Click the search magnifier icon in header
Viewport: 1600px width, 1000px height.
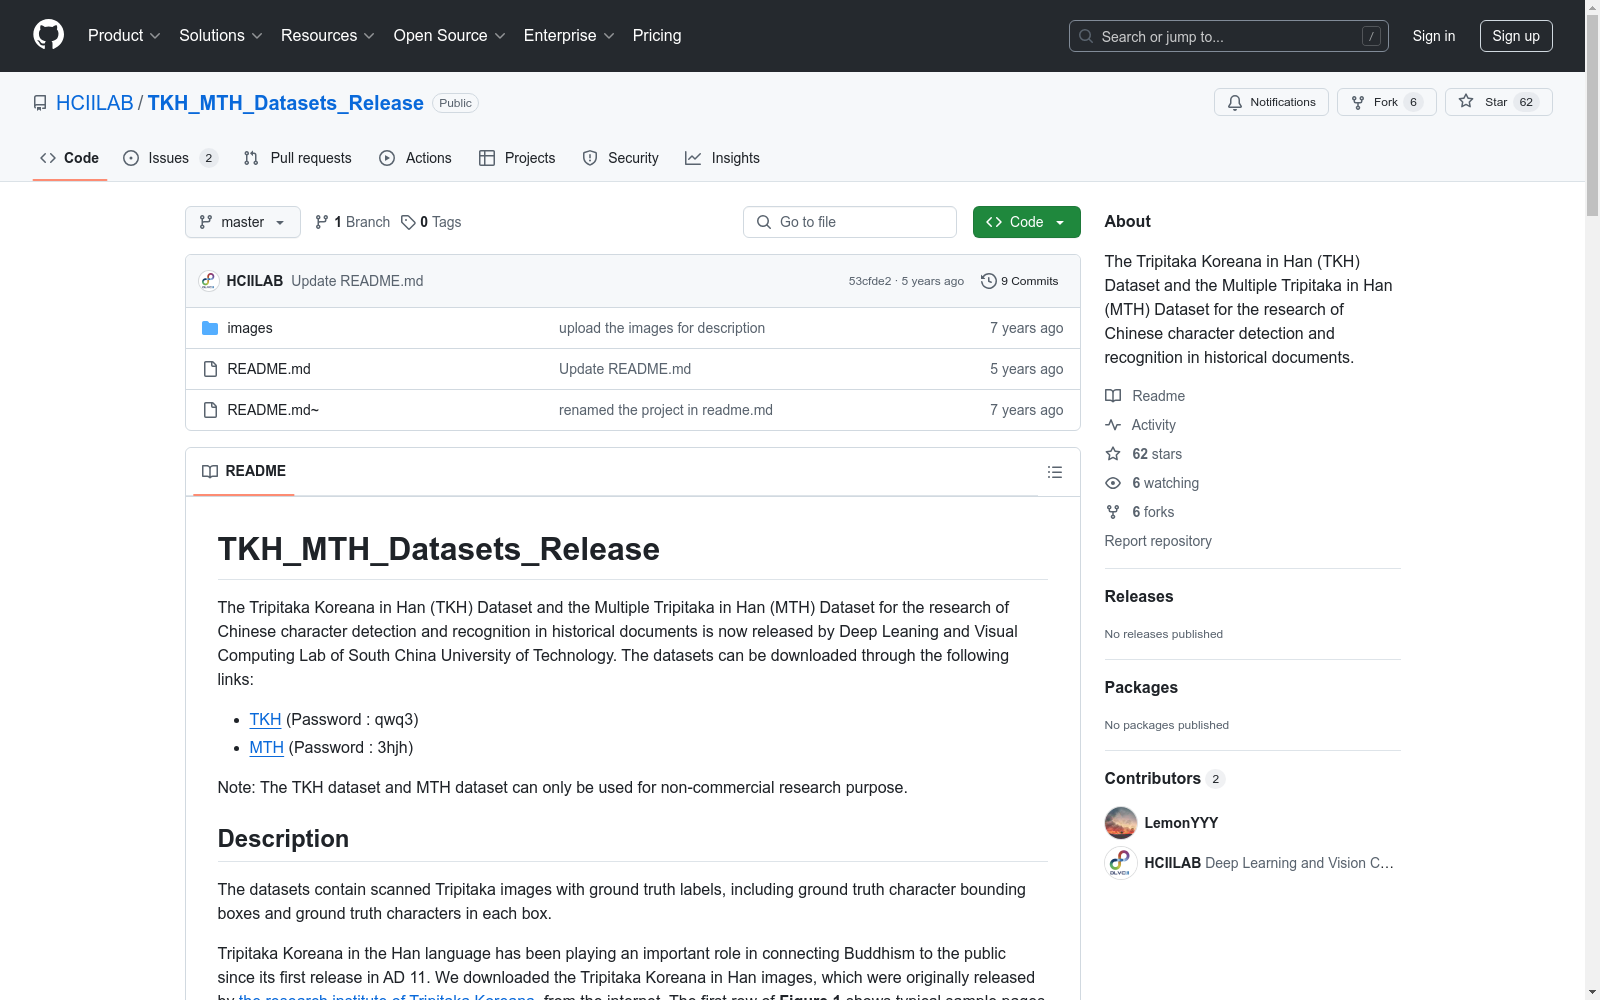pyautogui.click(x=1086, y=36)
